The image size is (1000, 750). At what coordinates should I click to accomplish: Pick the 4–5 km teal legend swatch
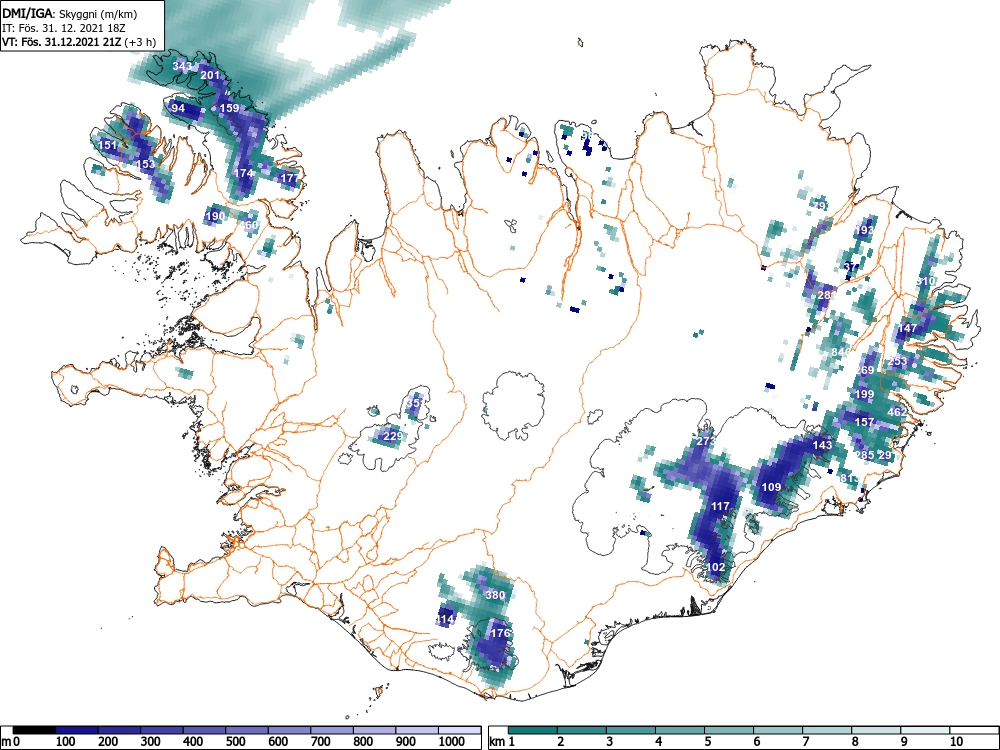pos(680,730)
